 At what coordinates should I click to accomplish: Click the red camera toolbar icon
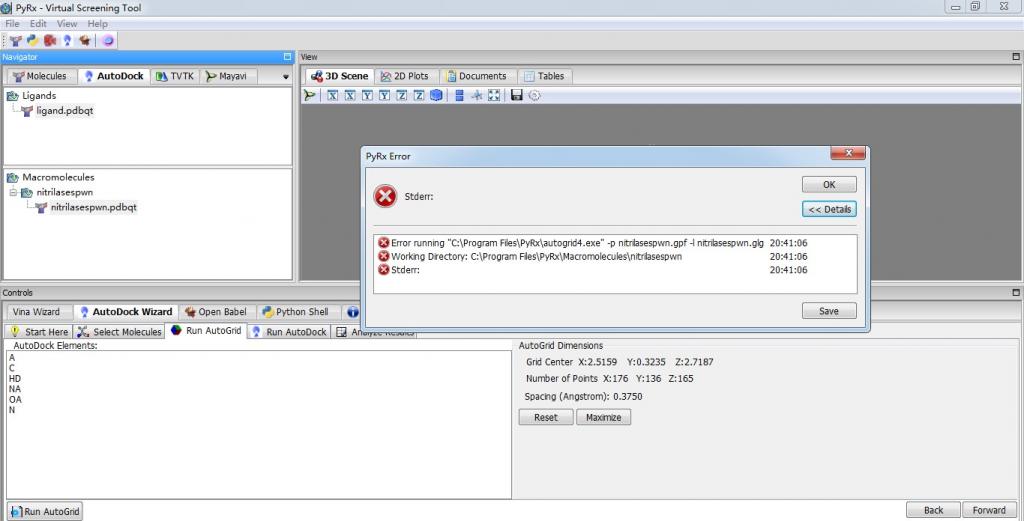(x=50, y=40)
